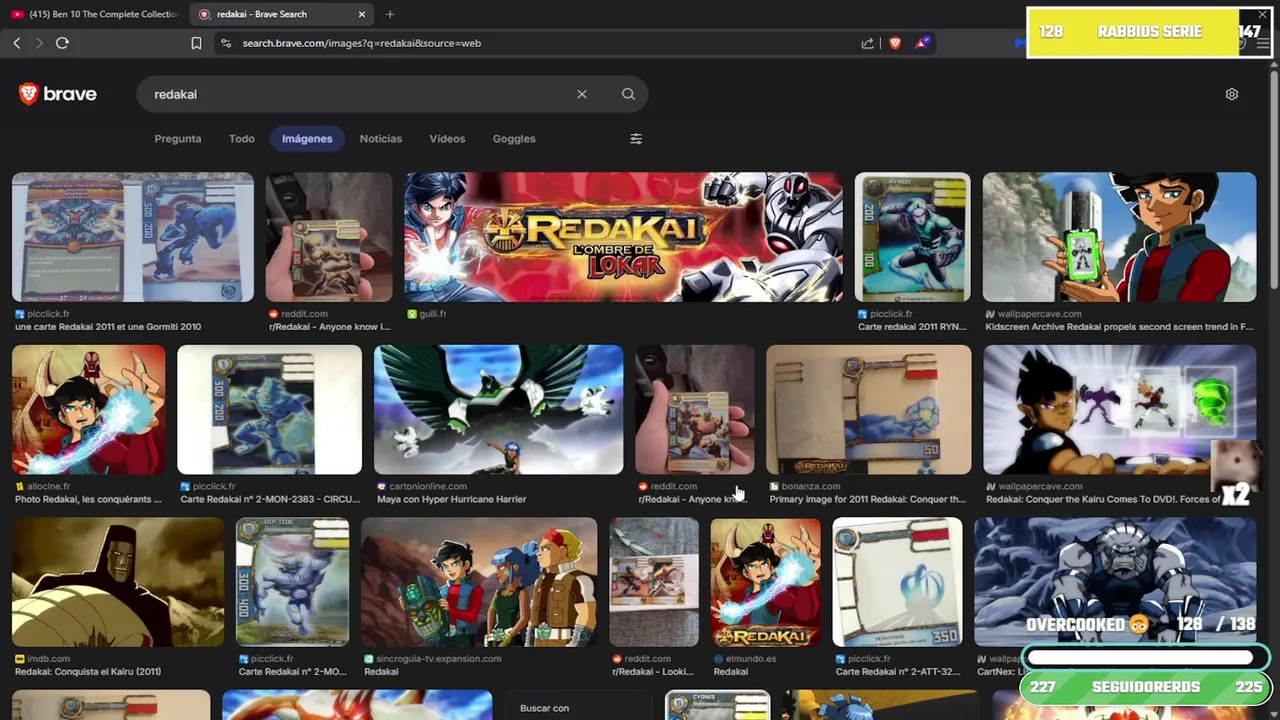The width and height of the screenshot is (1280, 720).
Task: Submit the search with the magnifier icon
Action: (x=628, y=94)
